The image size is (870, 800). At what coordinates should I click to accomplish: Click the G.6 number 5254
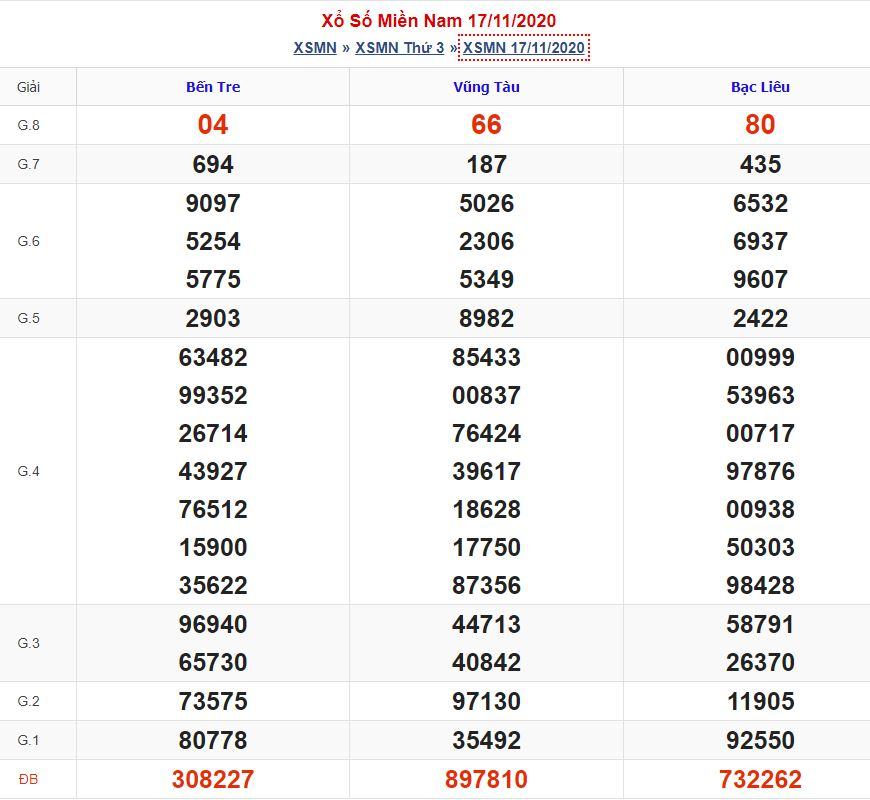point(213,242)
